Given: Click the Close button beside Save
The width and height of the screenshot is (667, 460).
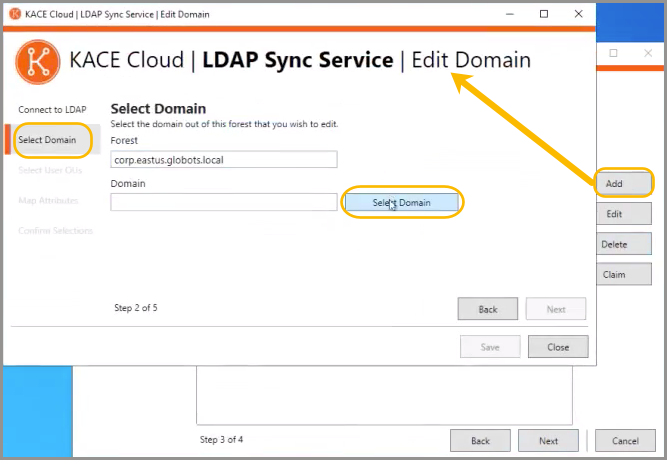Looking at the screenshot, I should 558,347.
